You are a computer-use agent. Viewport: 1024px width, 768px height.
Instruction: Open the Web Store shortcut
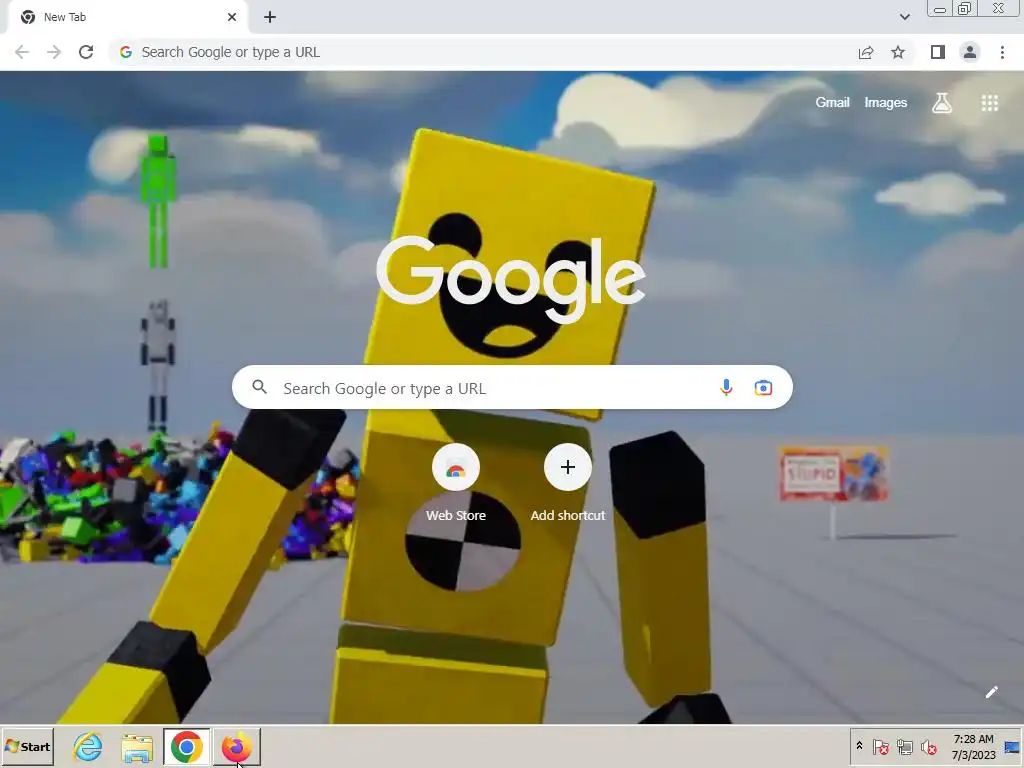456,483
